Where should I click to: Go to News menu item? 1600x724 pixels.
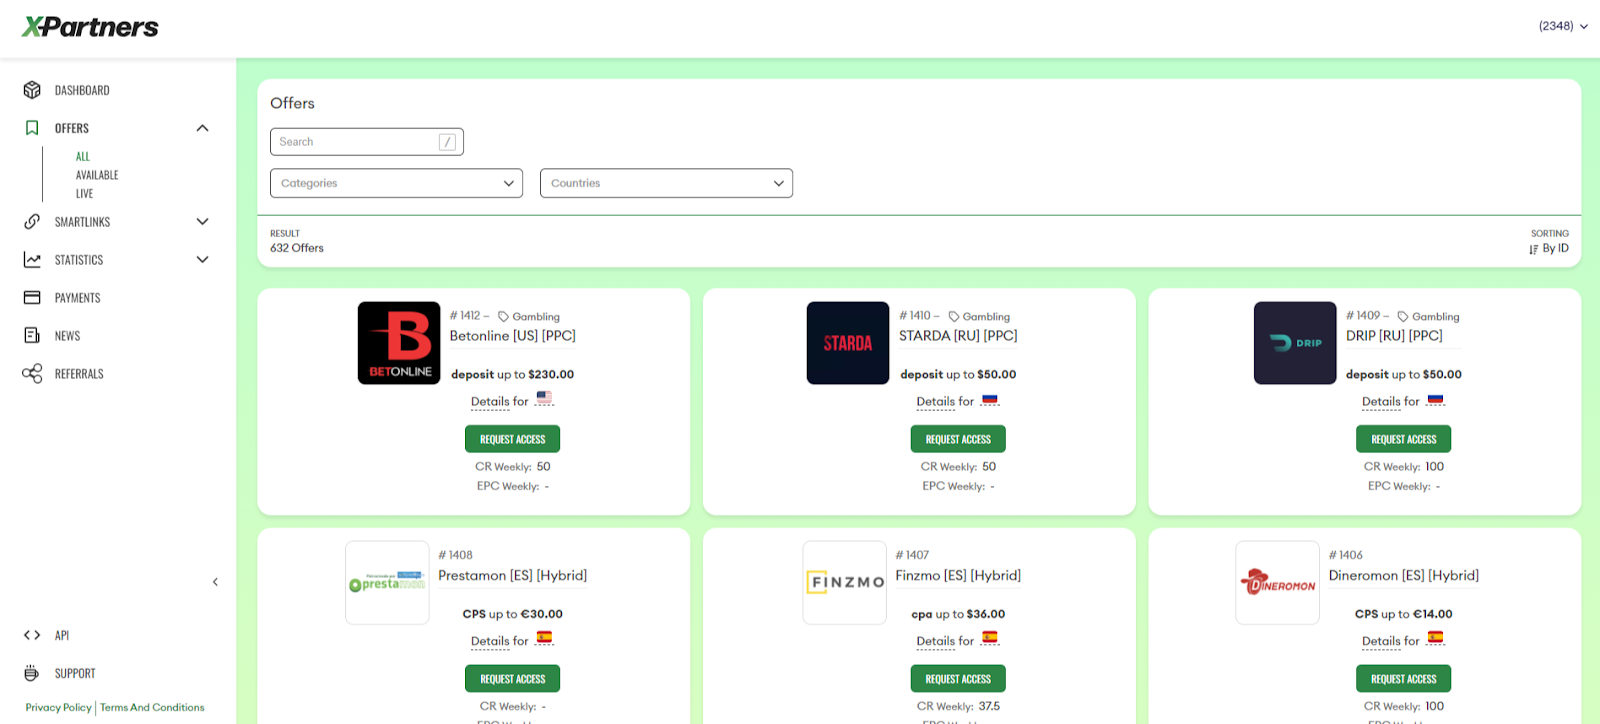tap(67, 336)
